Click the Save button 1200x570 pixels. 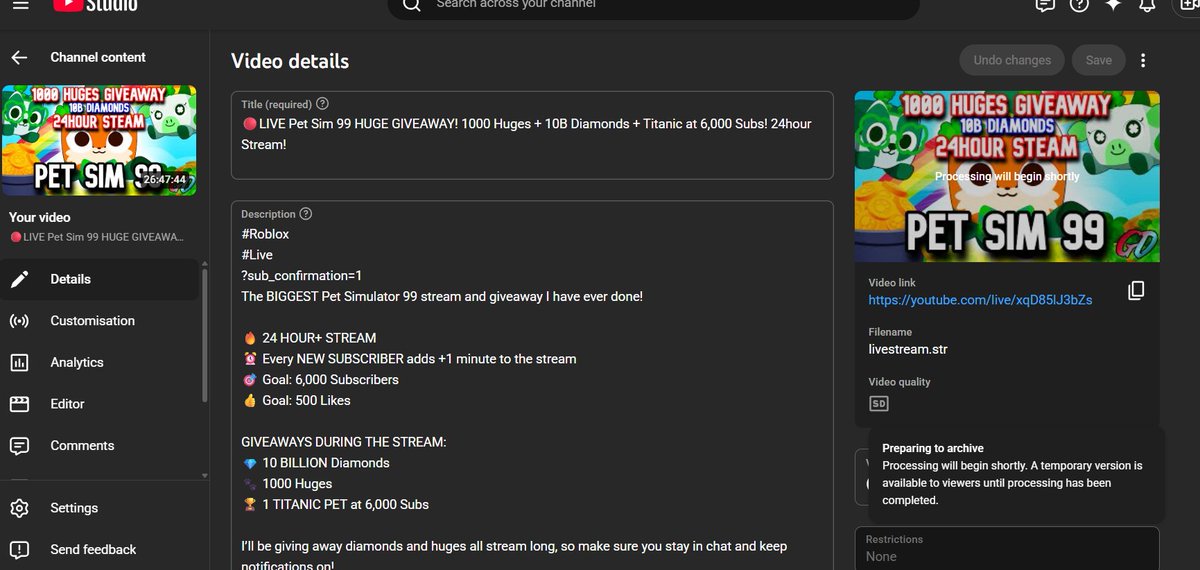click(1098, 60)
